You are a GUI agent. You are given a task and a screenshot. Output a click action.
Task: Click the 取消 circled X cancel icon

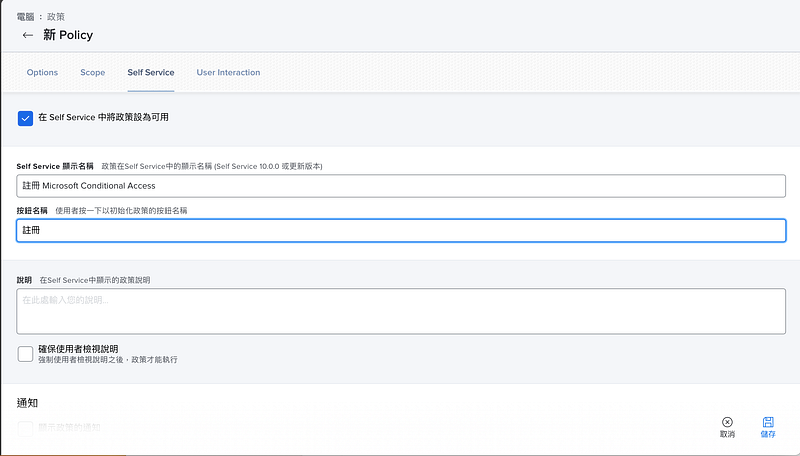coord(727,423)
